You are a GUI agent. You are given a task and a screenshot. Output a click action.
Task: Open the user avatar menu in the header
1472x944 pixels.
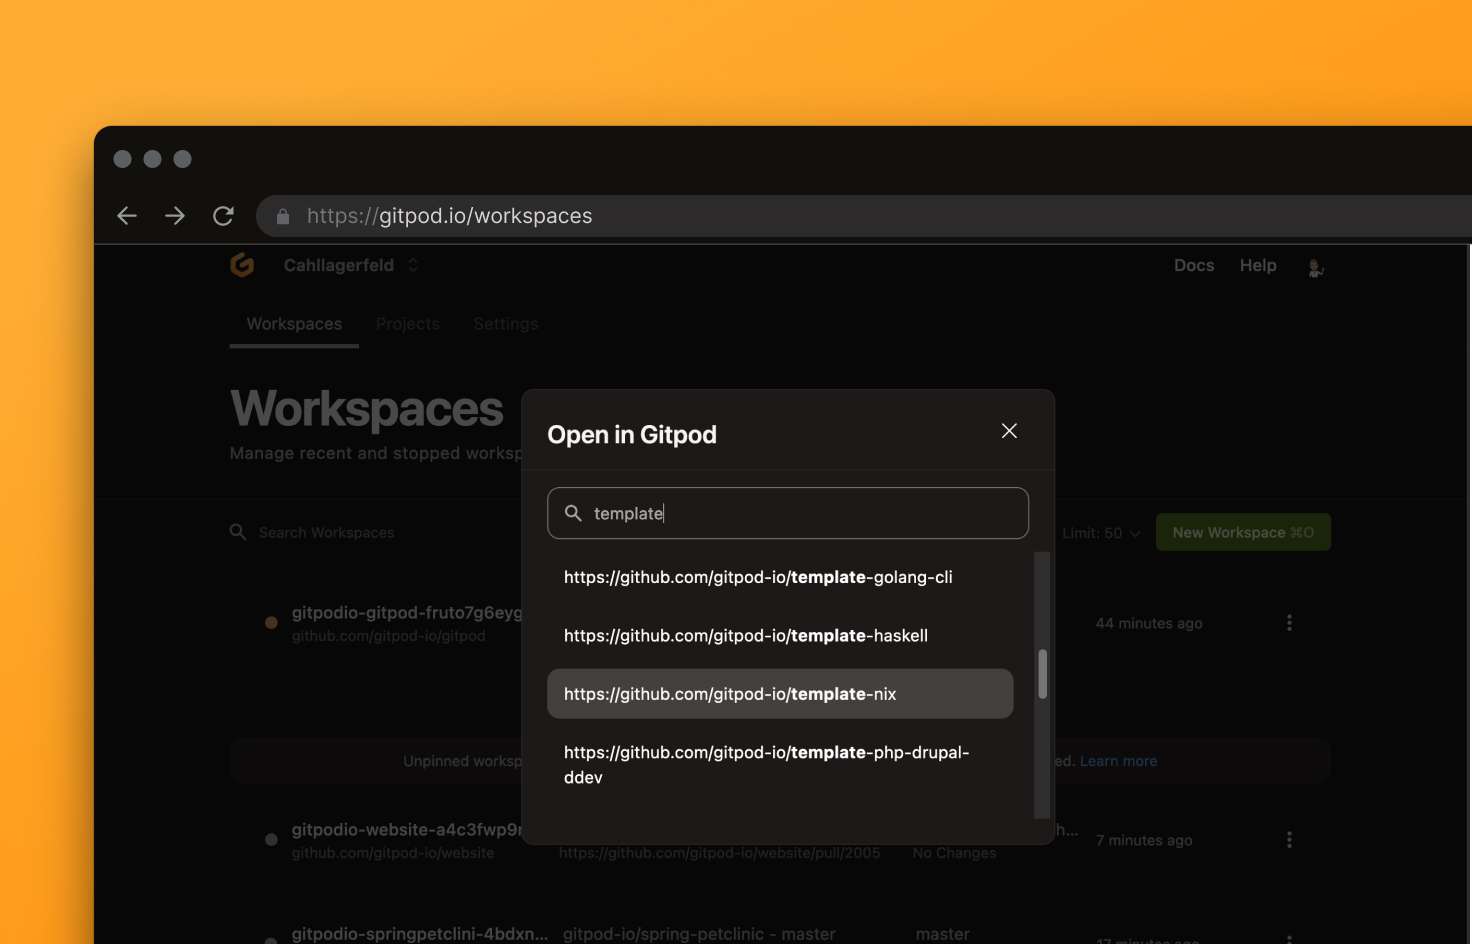coord(1316,267)
